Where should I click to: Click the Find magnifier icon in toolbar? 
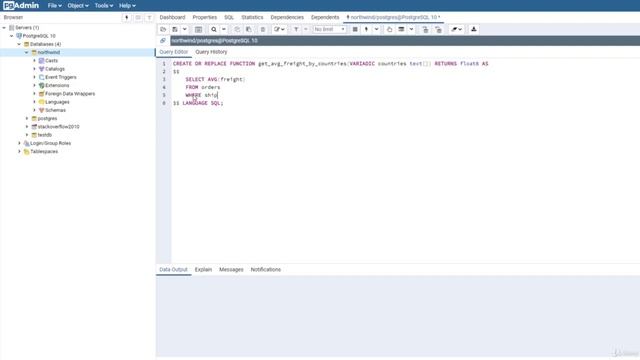(213, 29)
